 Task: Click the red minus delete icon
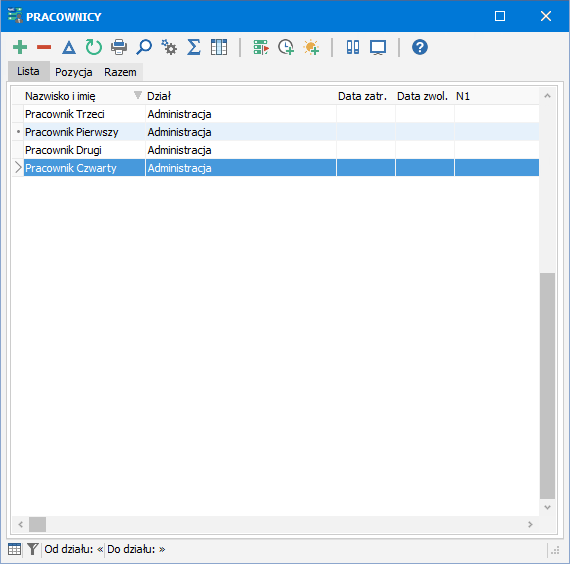coord(44,47)
